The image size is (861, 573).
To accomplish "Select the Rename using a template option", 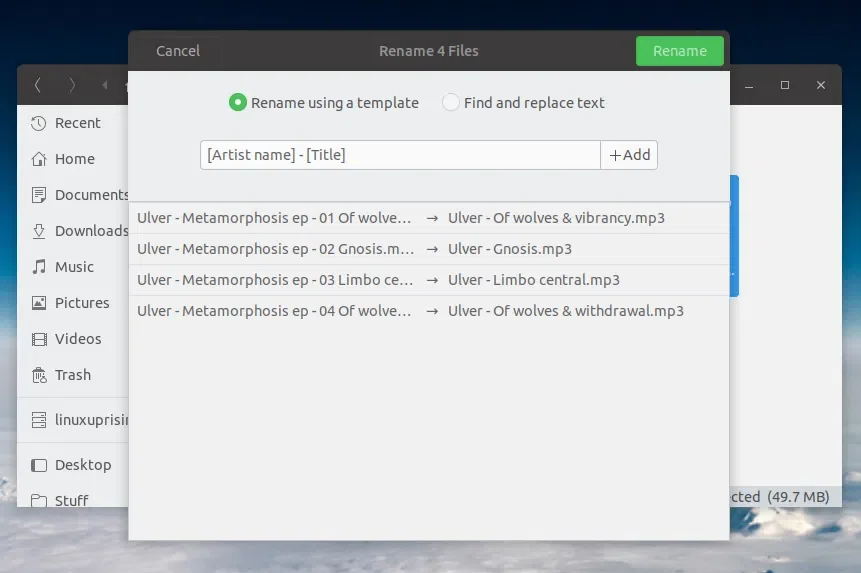I will coord(238,102).
